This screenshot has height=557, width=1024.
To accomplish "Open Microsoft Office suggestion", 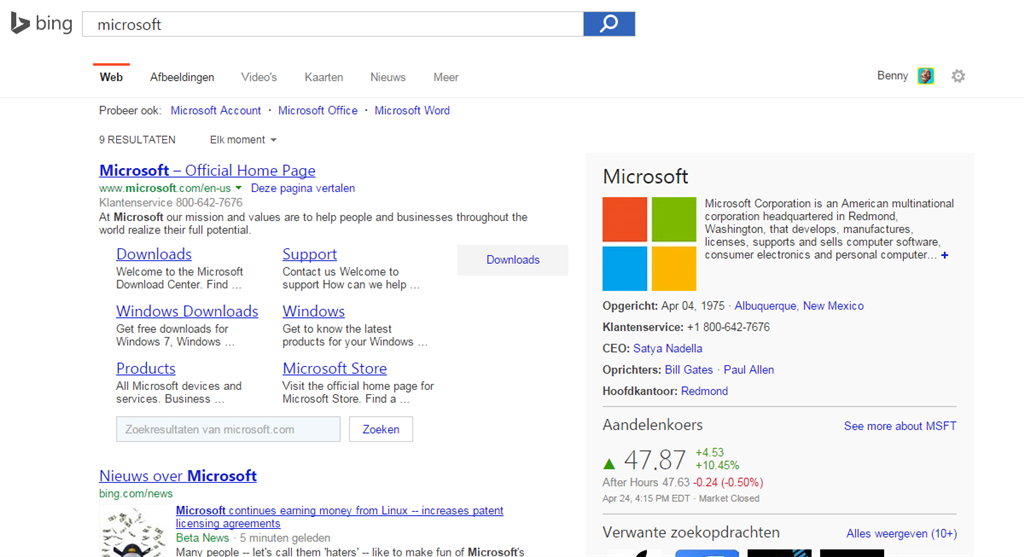I will click(318, 110).
